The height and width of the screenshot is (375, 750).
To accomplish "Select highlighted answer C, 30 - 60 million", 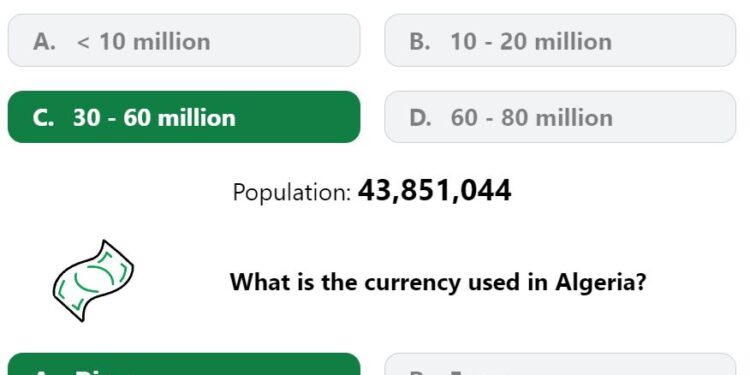I will [x=184, y=117].
